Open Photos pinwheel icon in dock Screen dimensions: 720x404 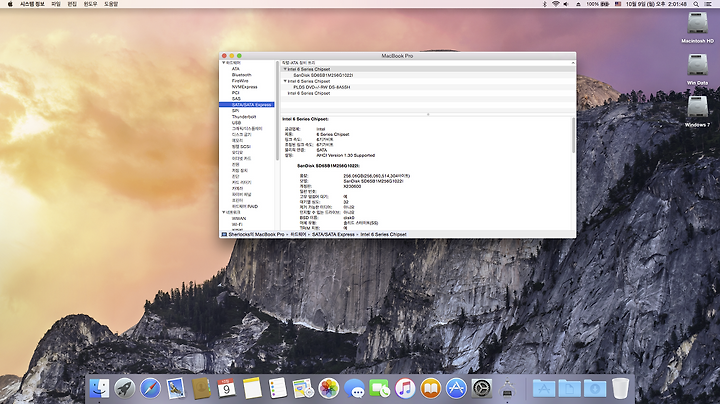(329, 388)
